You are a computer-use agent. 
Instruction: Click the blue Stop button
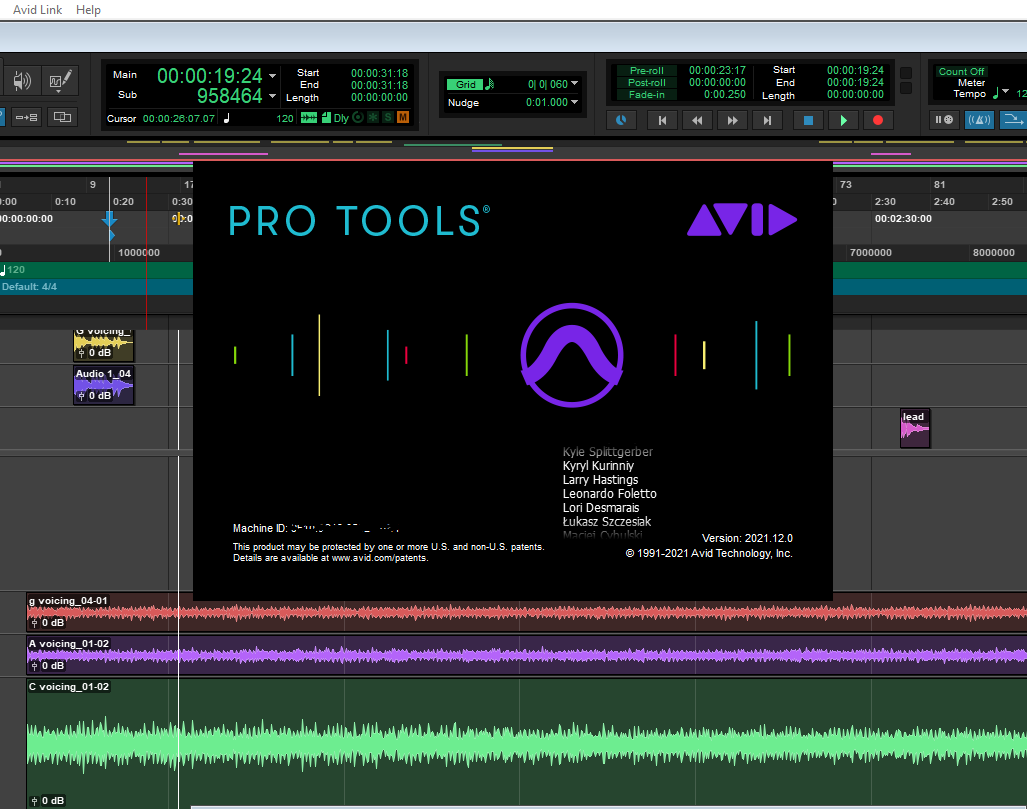[x=808, y=120]
